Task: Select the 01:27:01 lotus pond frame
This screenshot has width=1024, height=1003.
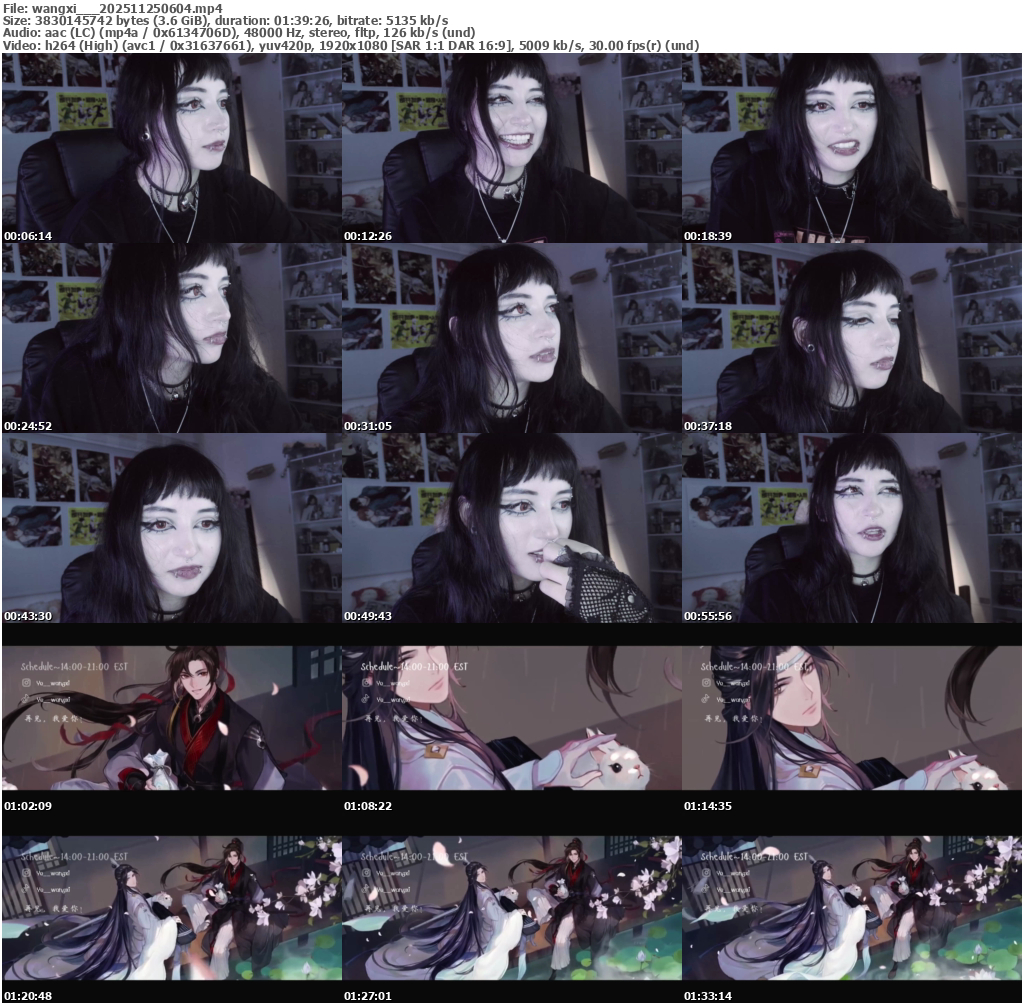Action: tap(512, 908)
